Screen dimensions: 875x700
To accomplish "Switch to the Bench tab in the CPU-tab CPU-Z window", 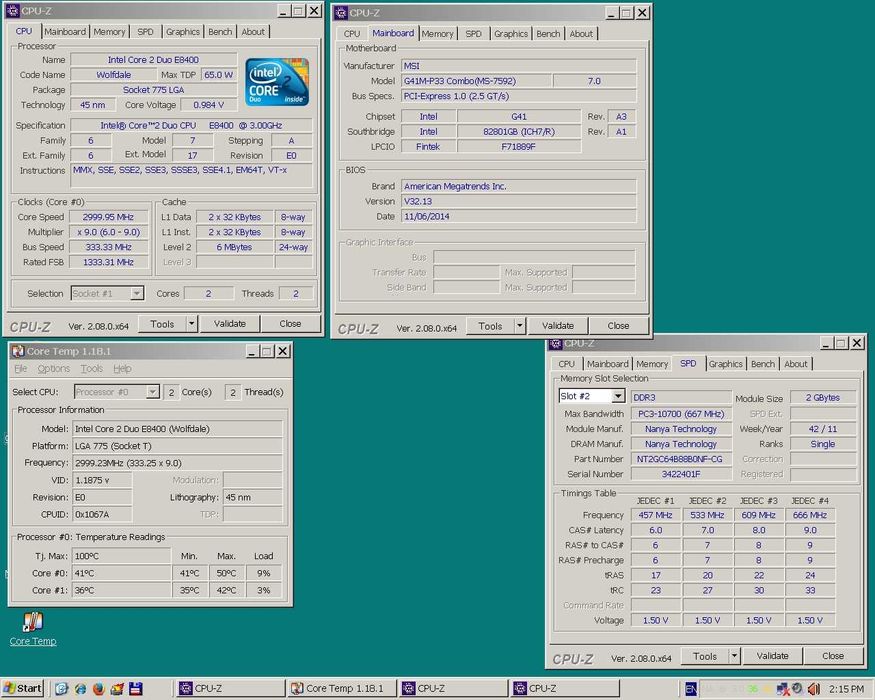I will click(220, 32).
